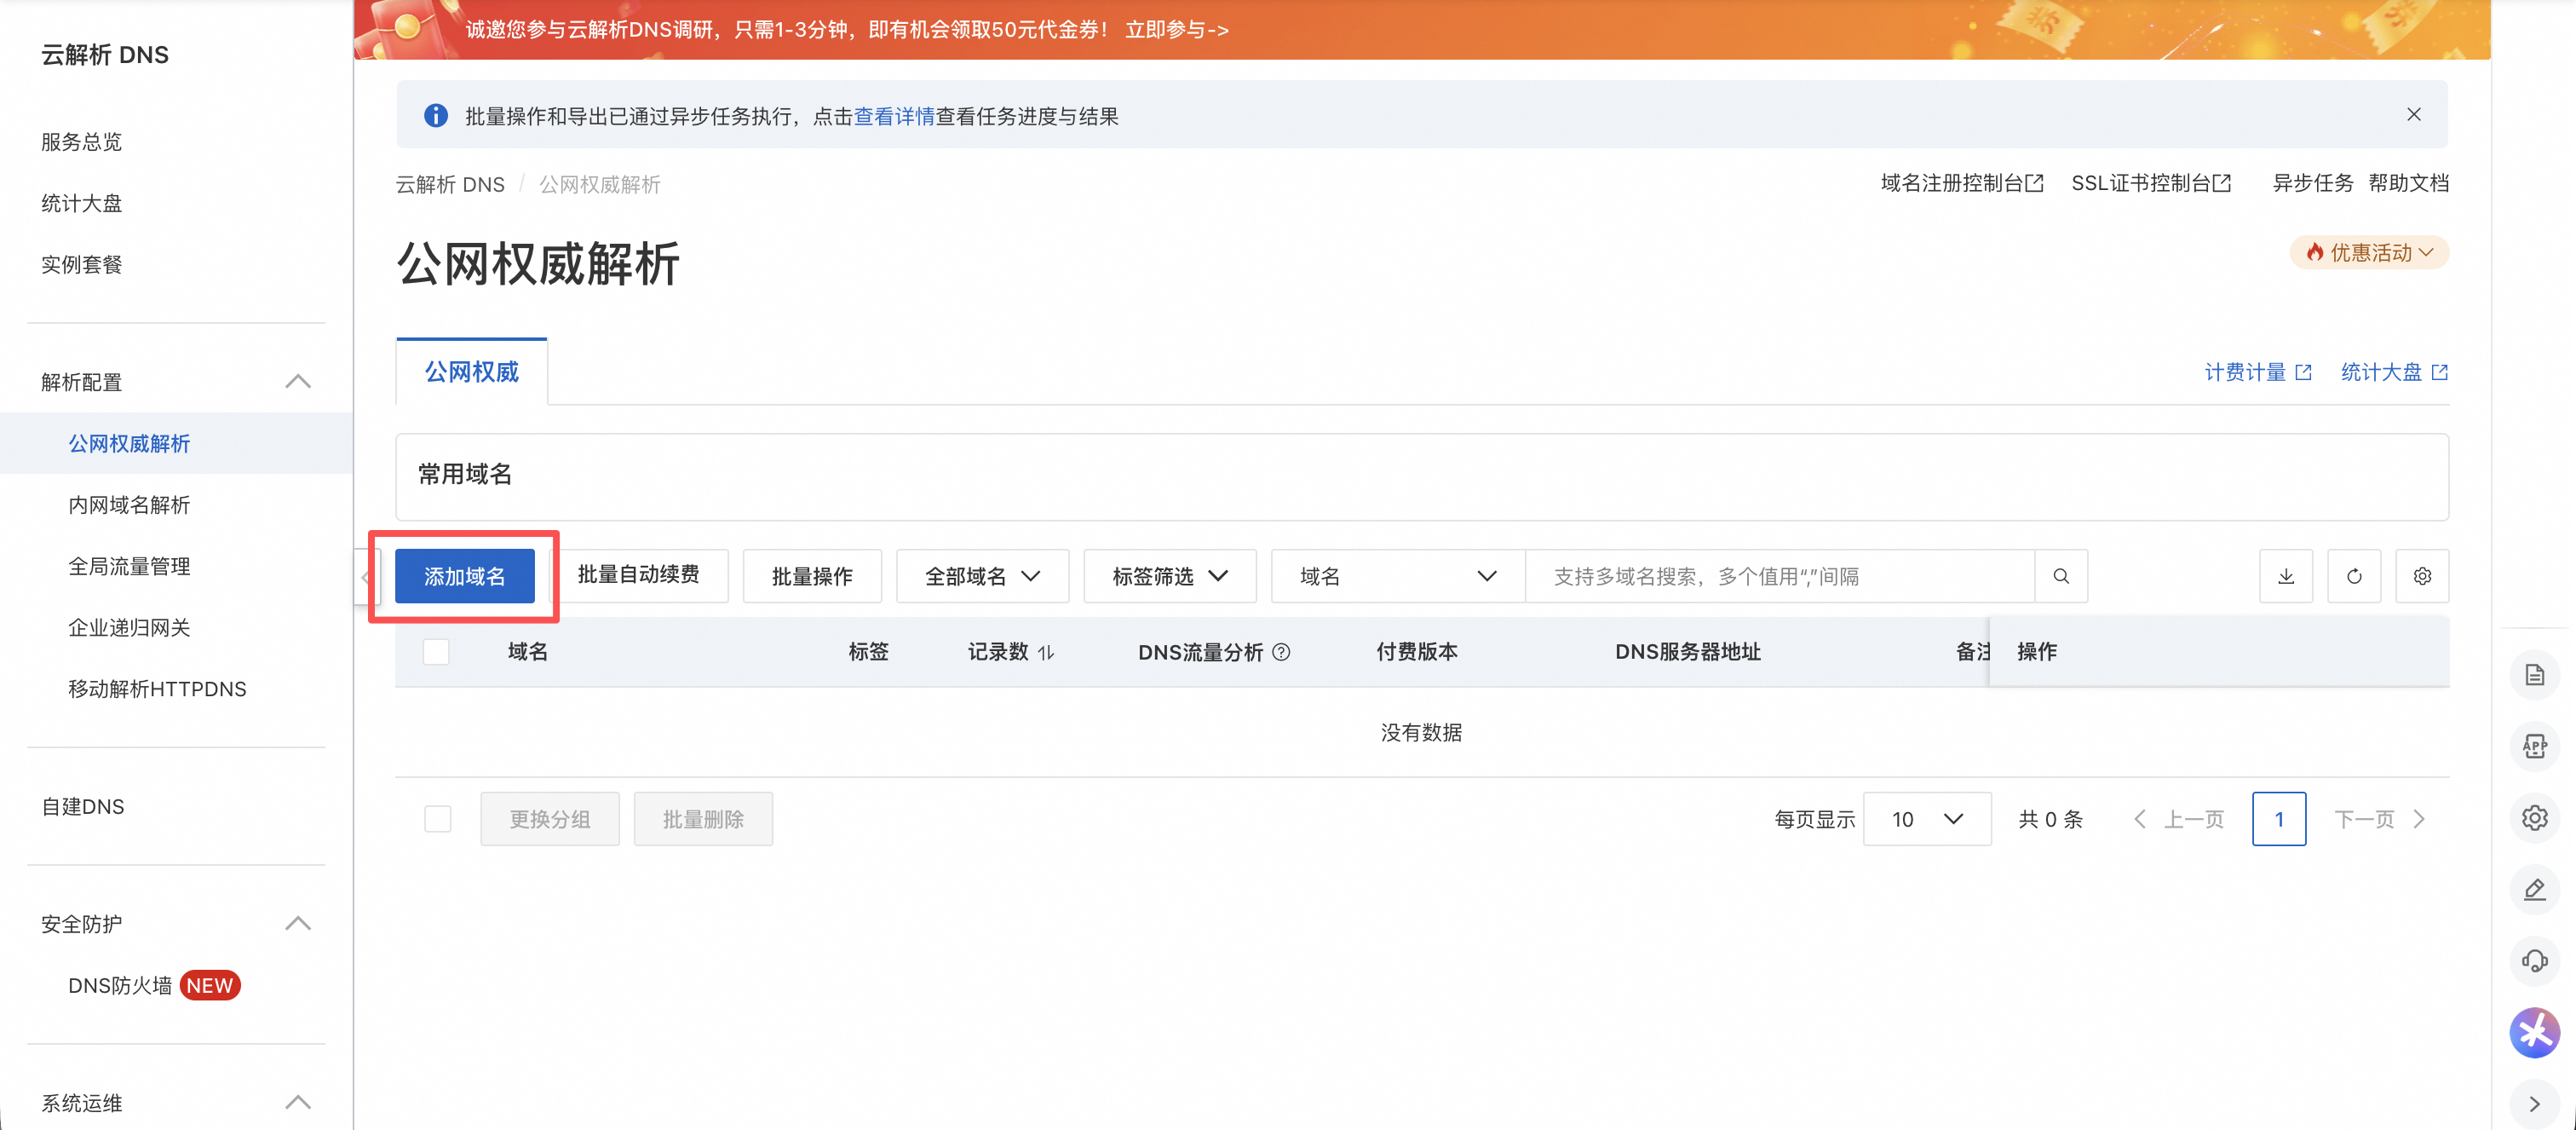Open customer service headset icon

[x=2534, y=961]
